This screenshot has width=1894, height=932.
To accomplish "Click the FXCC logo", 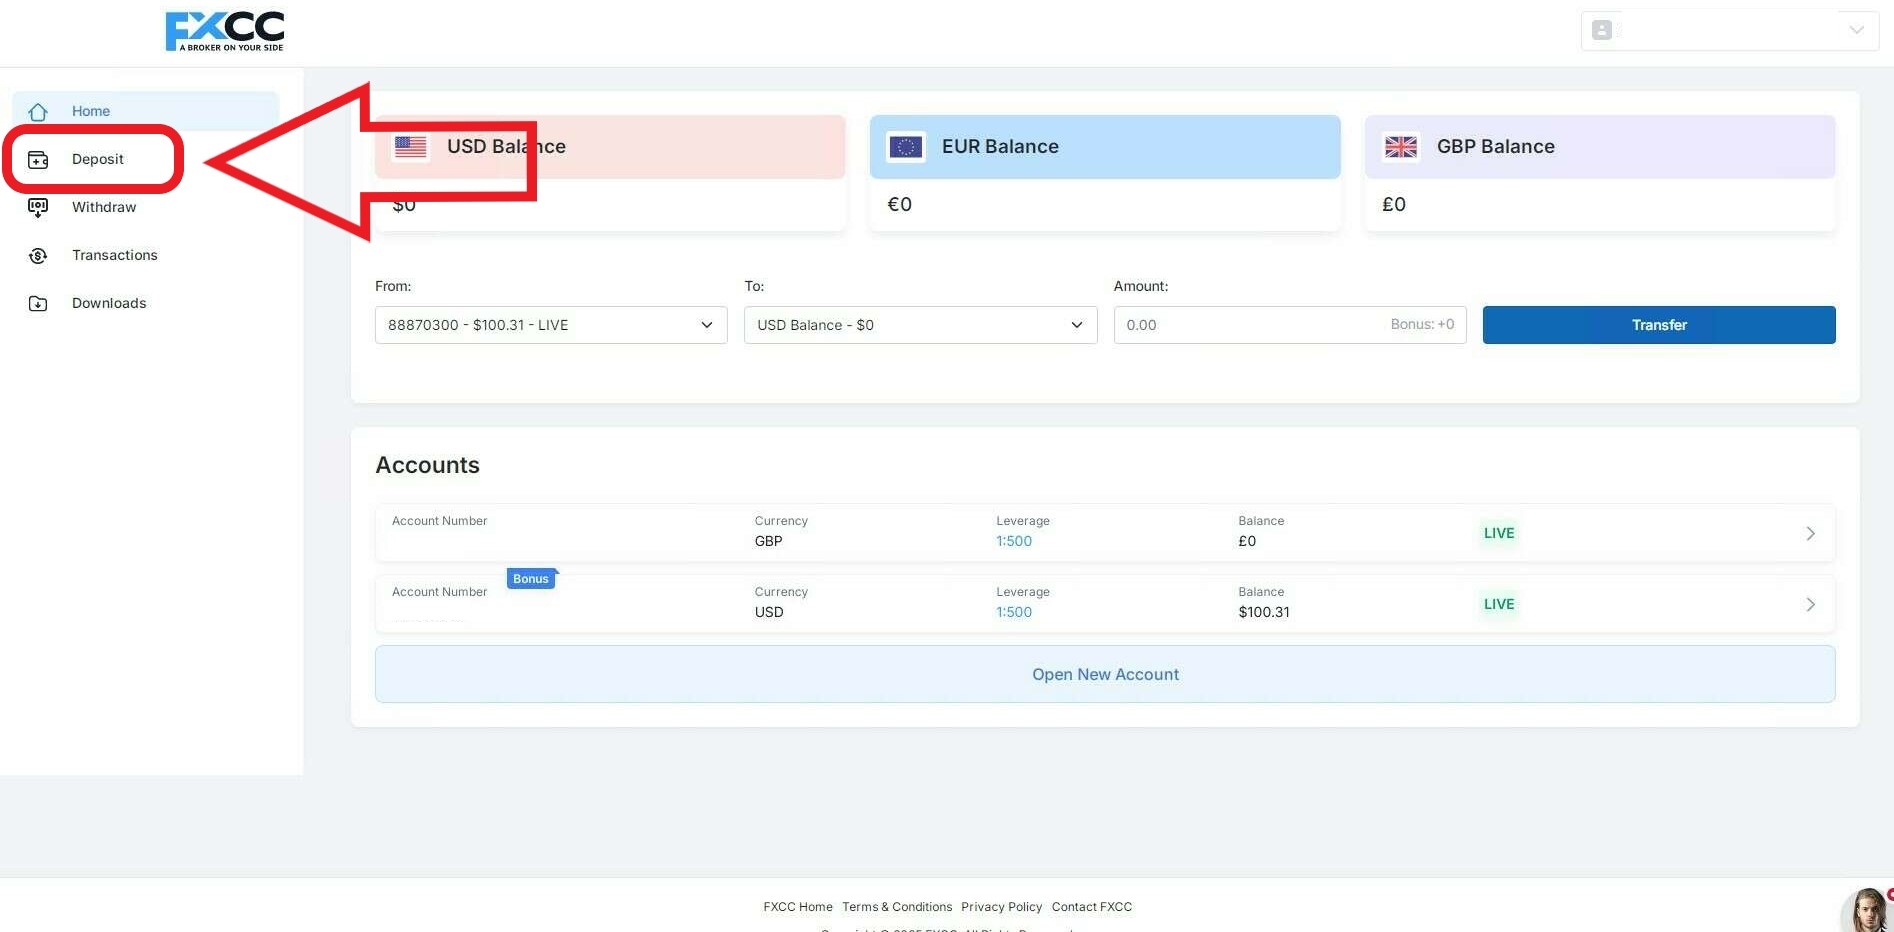I will point(225,31).
